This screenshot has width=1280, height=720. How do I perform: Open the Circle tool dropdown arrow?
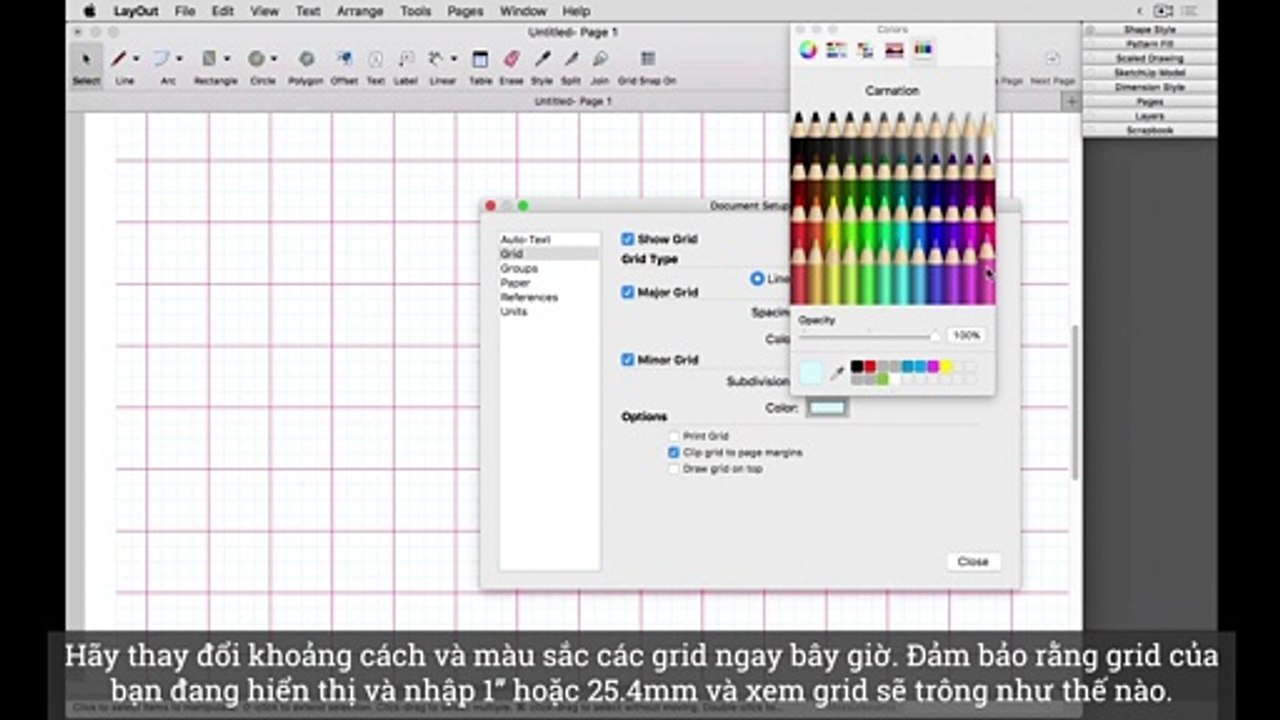pos(273,59)
